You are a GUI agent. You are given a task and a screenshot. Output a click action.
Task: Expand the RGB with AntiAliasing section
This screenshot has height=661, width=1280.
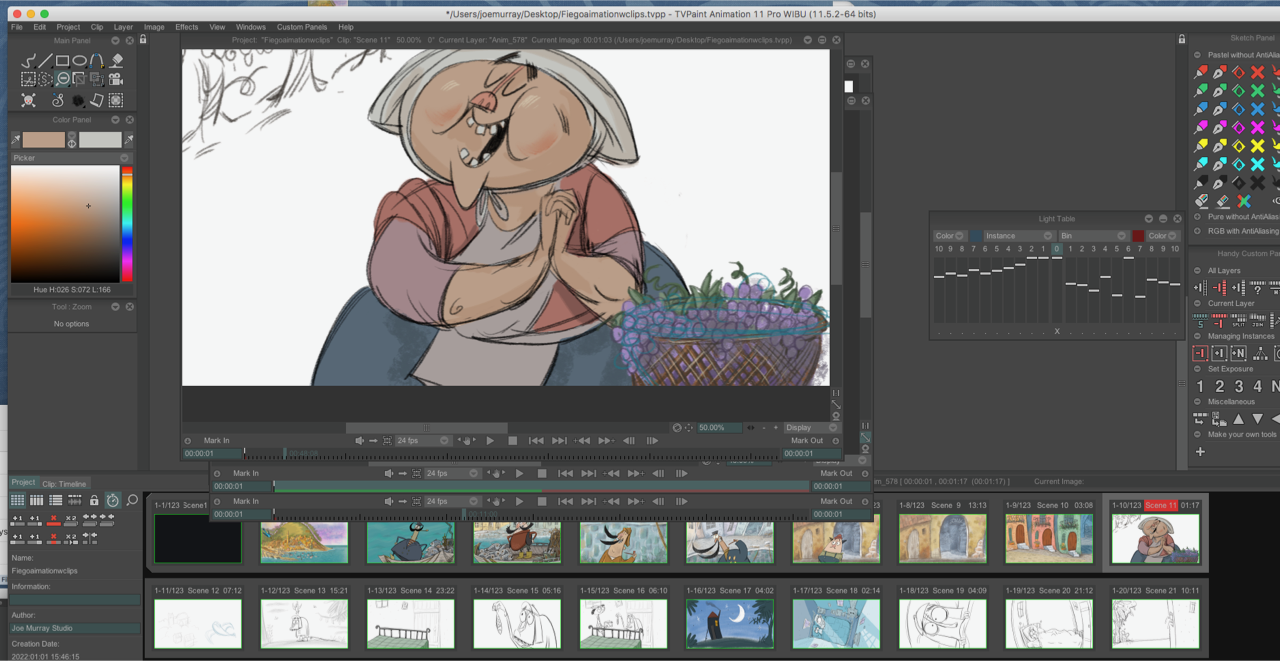[1197, 231]
